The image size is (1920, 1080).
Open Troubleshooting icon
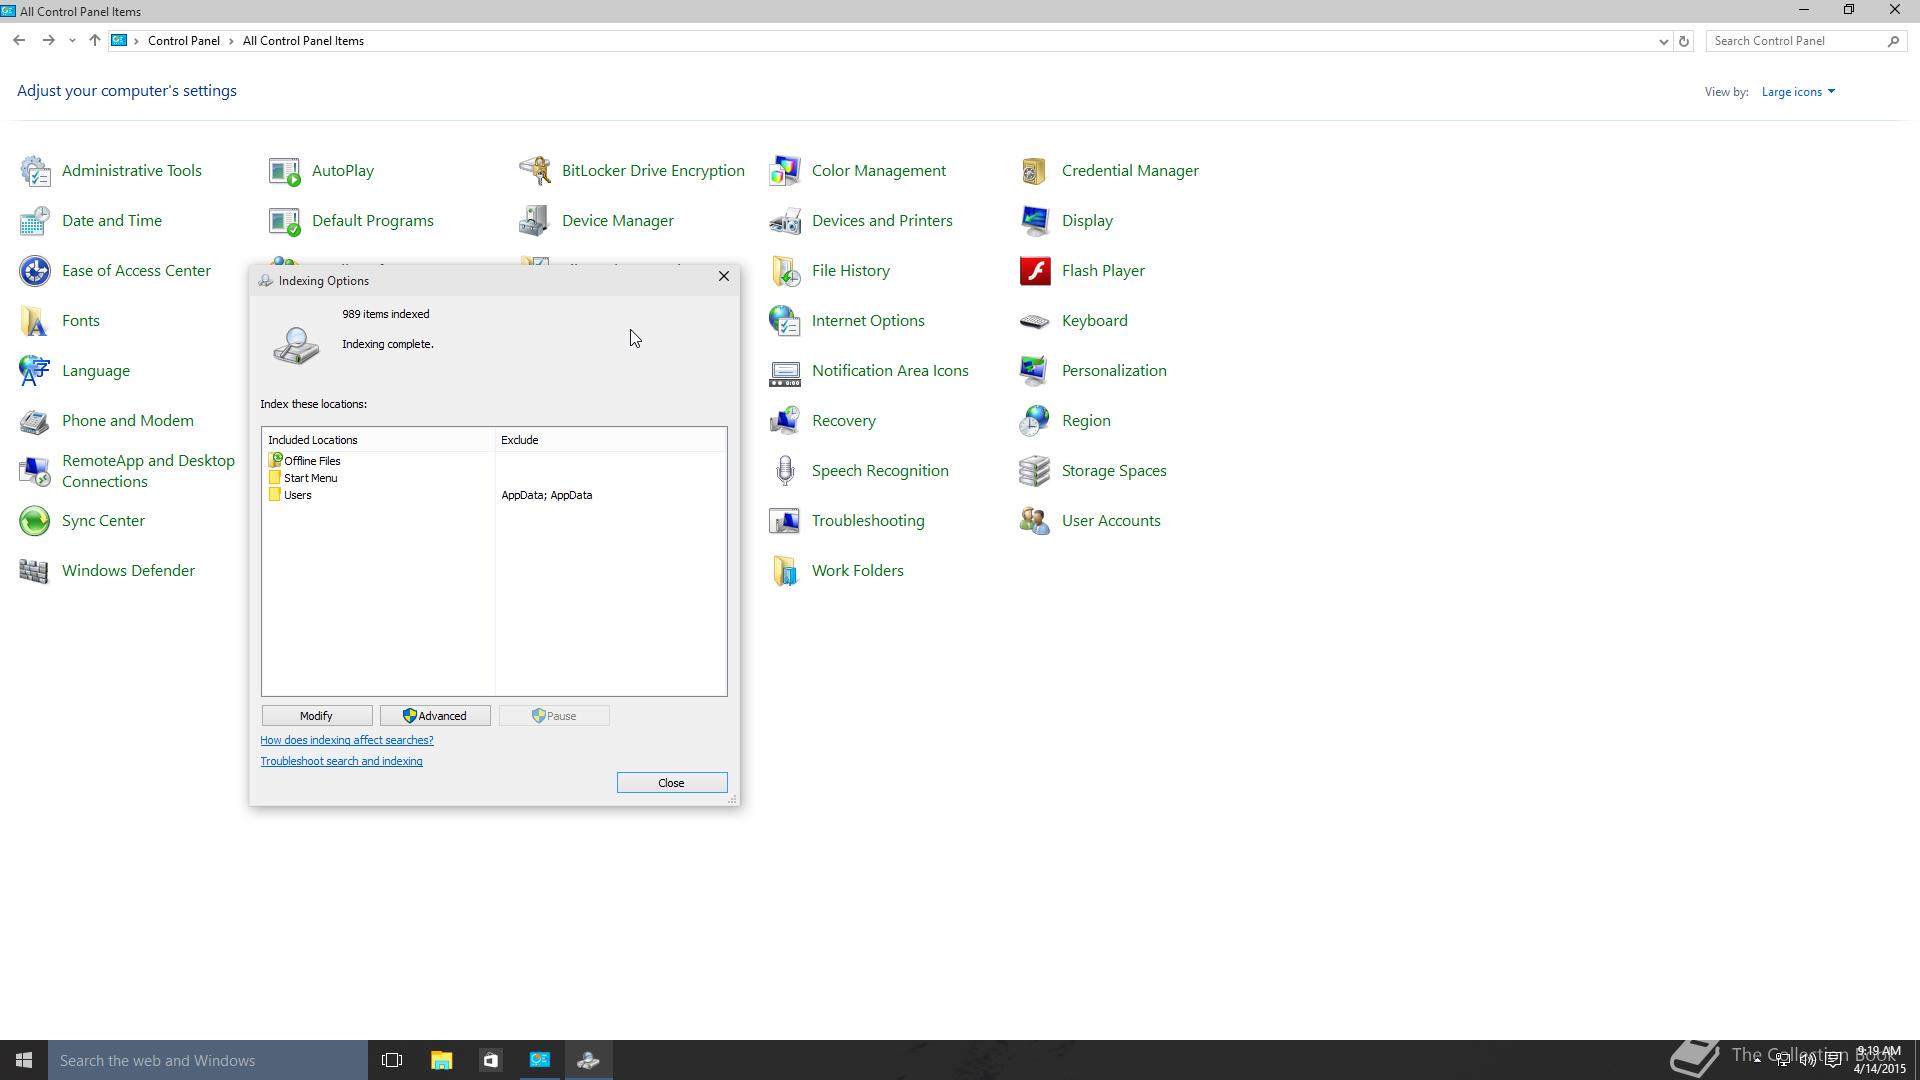point(785,521)
